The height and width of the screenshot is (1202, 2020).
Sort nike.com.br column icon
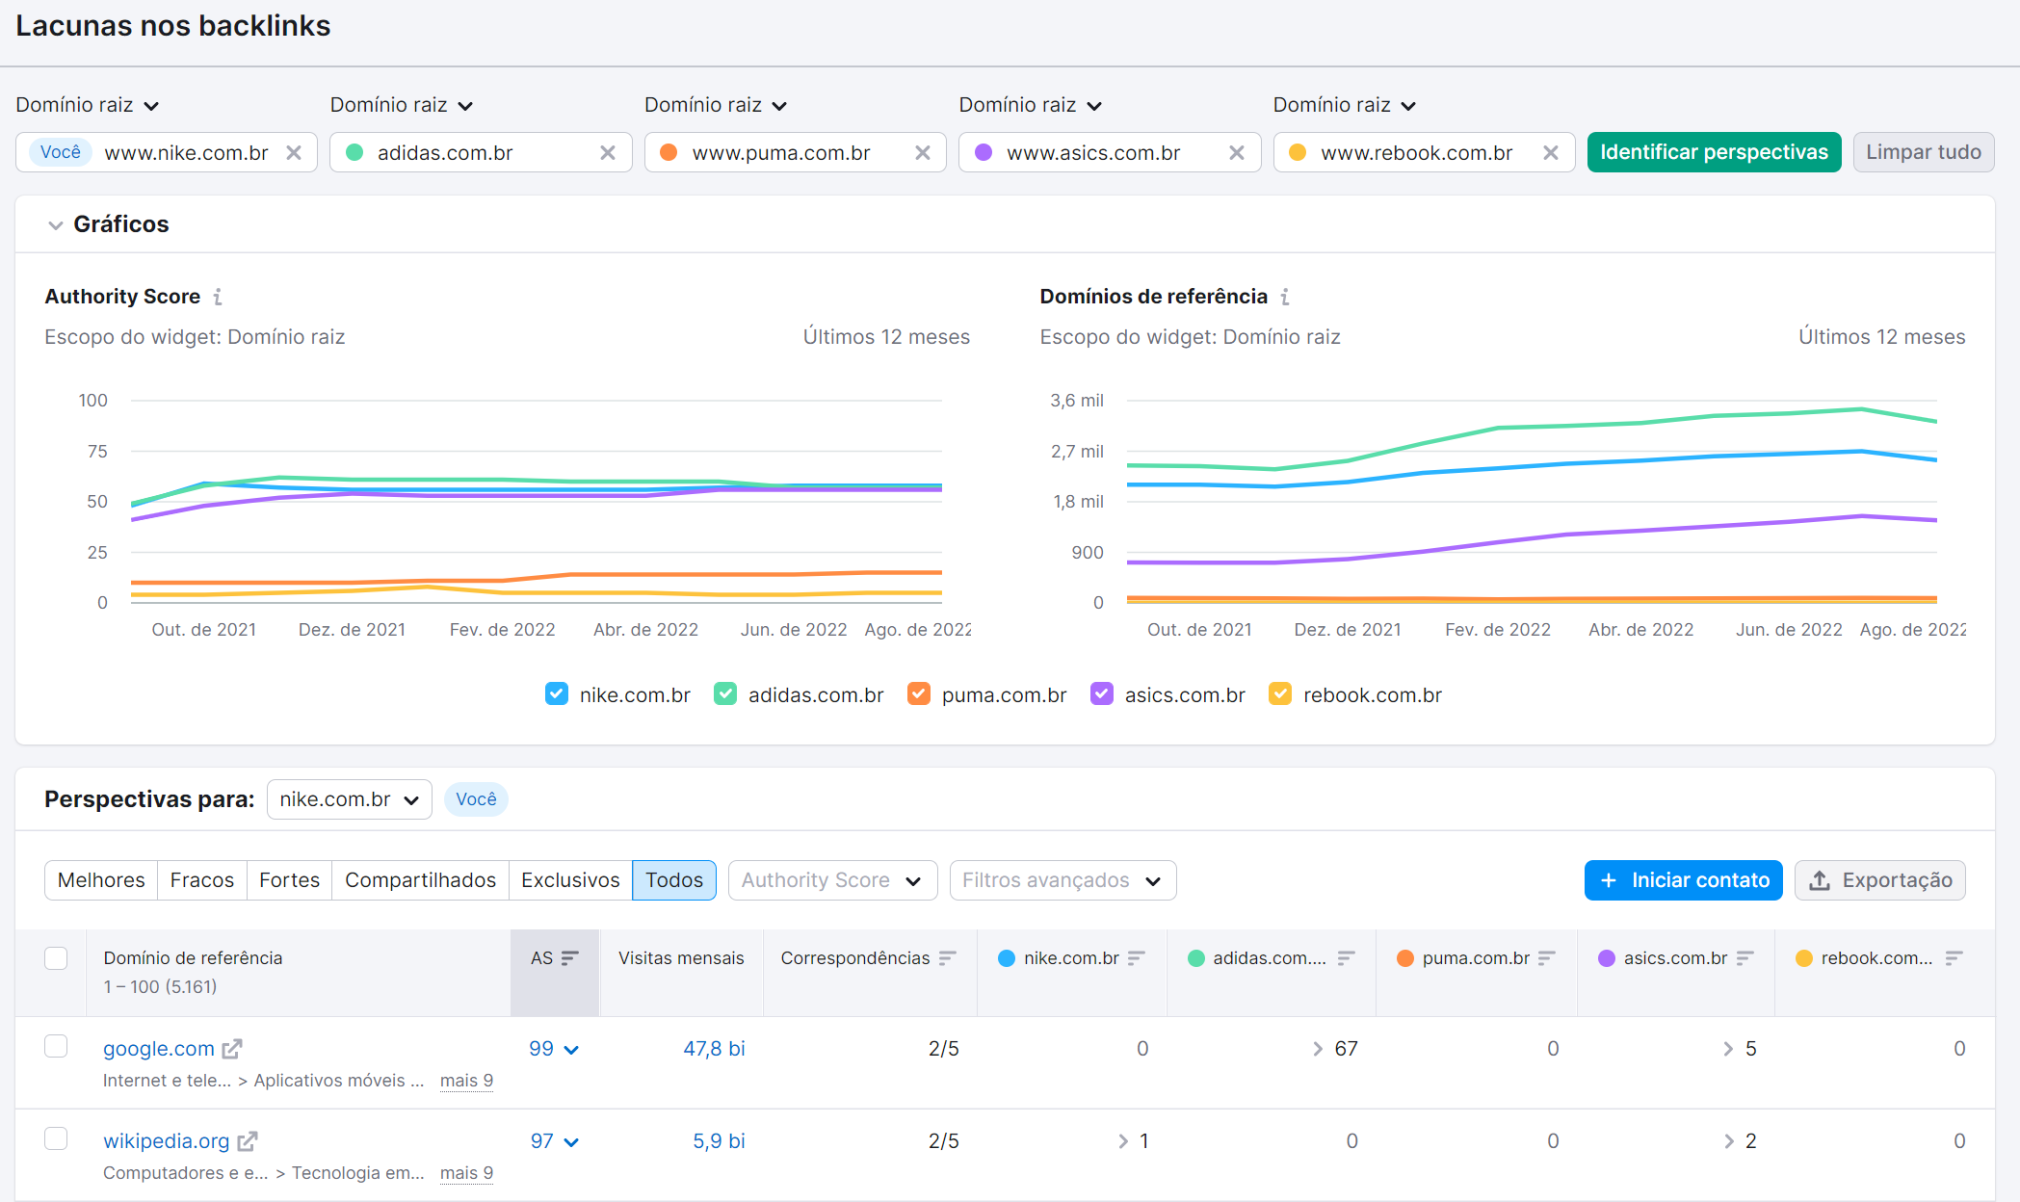click(1136, 958)
